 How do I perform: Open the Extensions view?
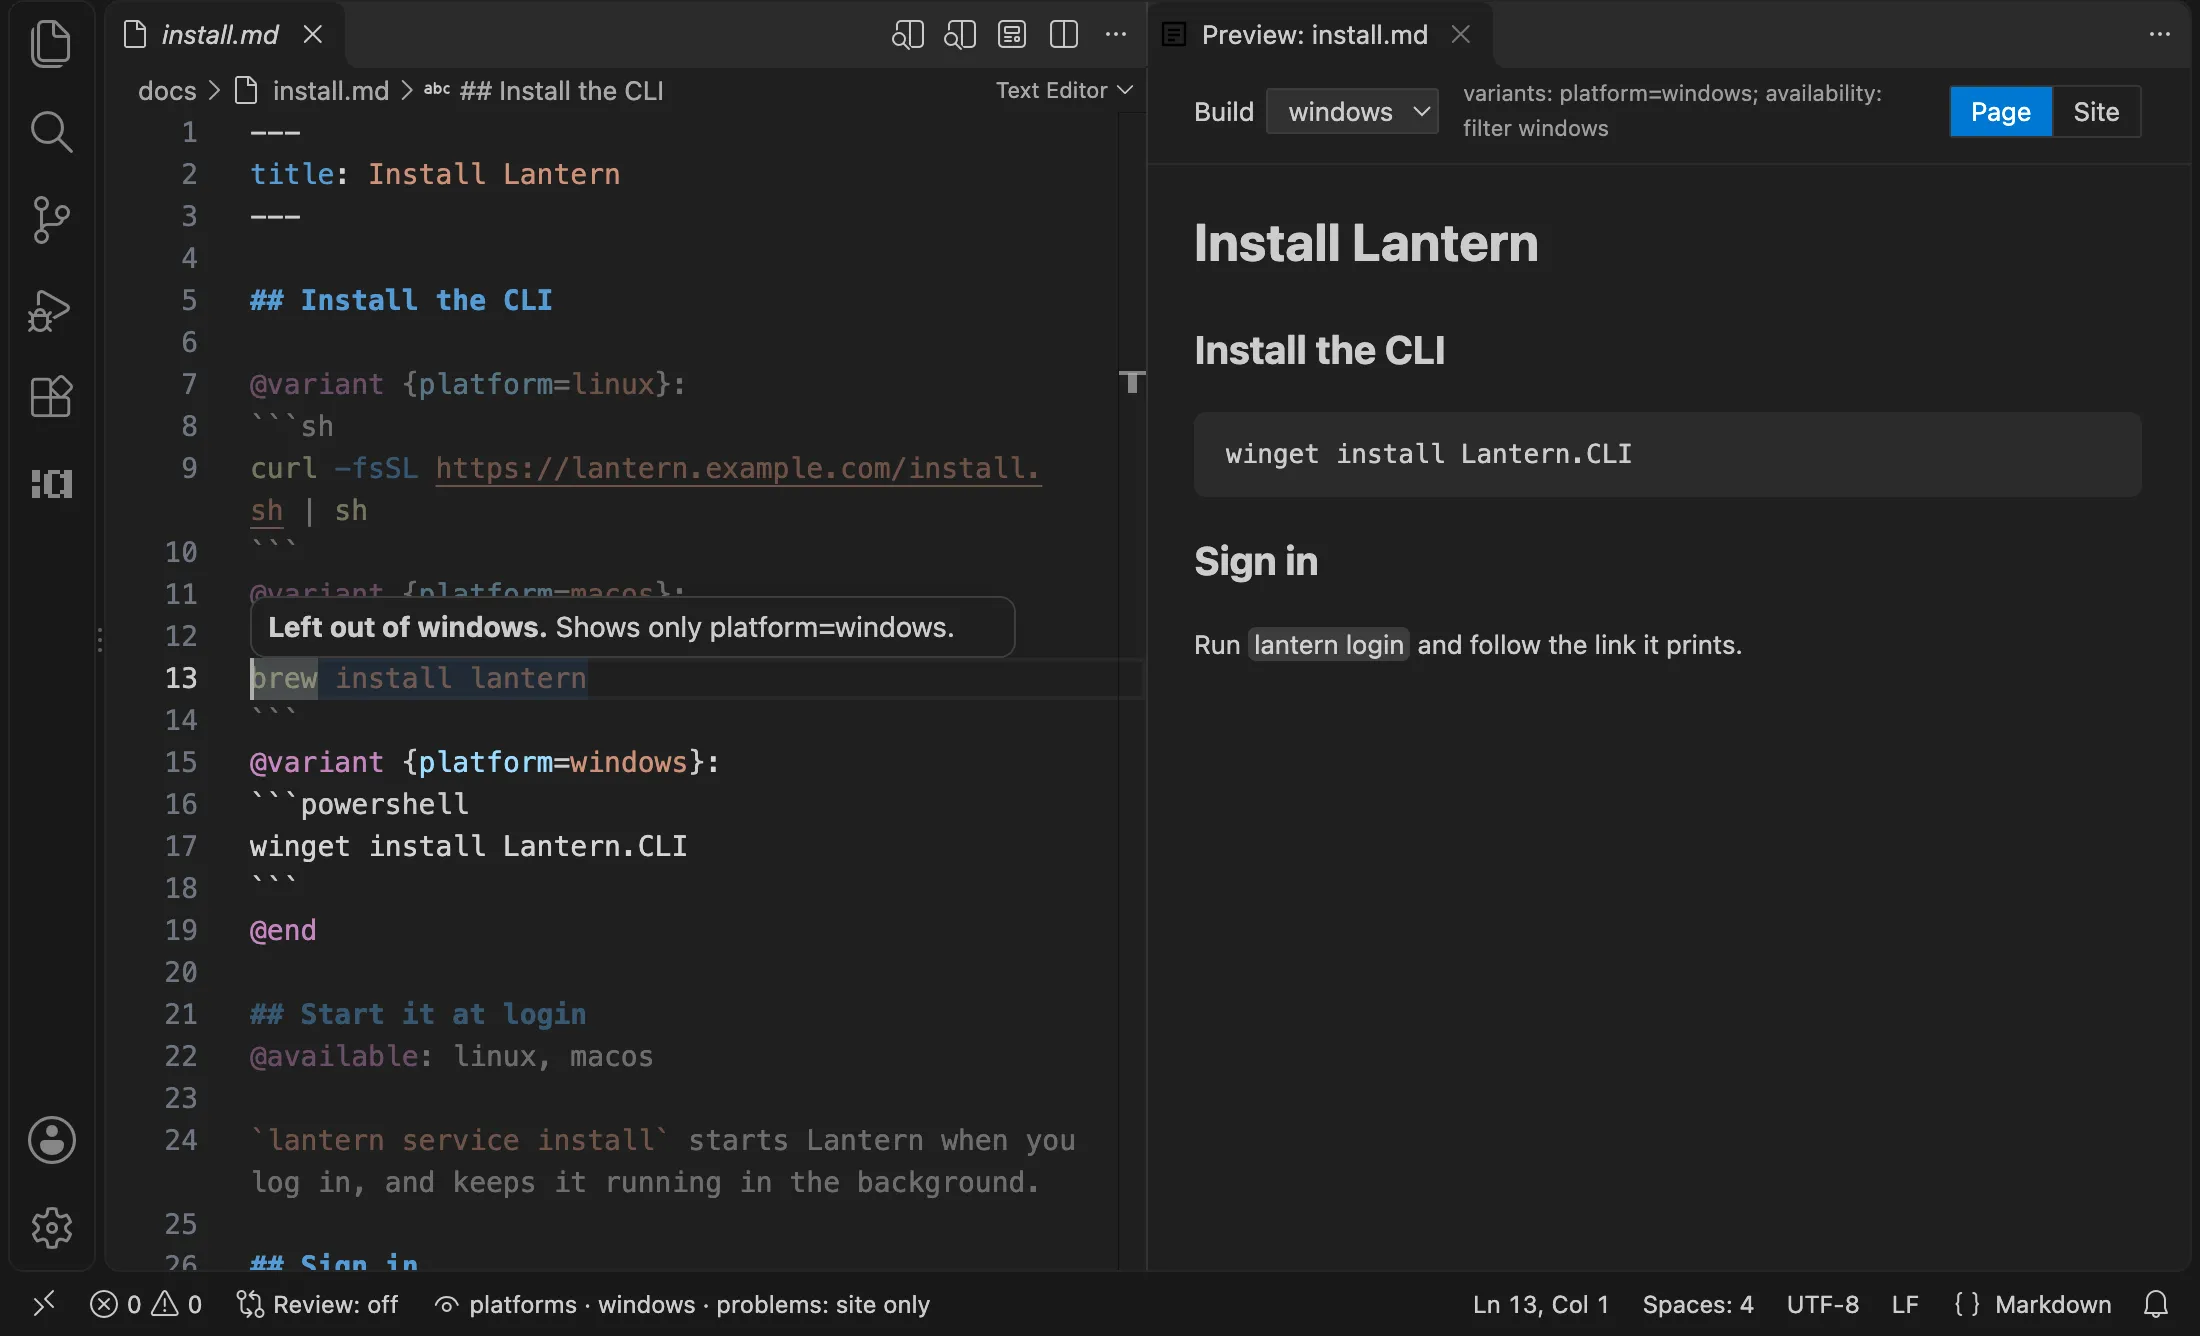[51, 397]
